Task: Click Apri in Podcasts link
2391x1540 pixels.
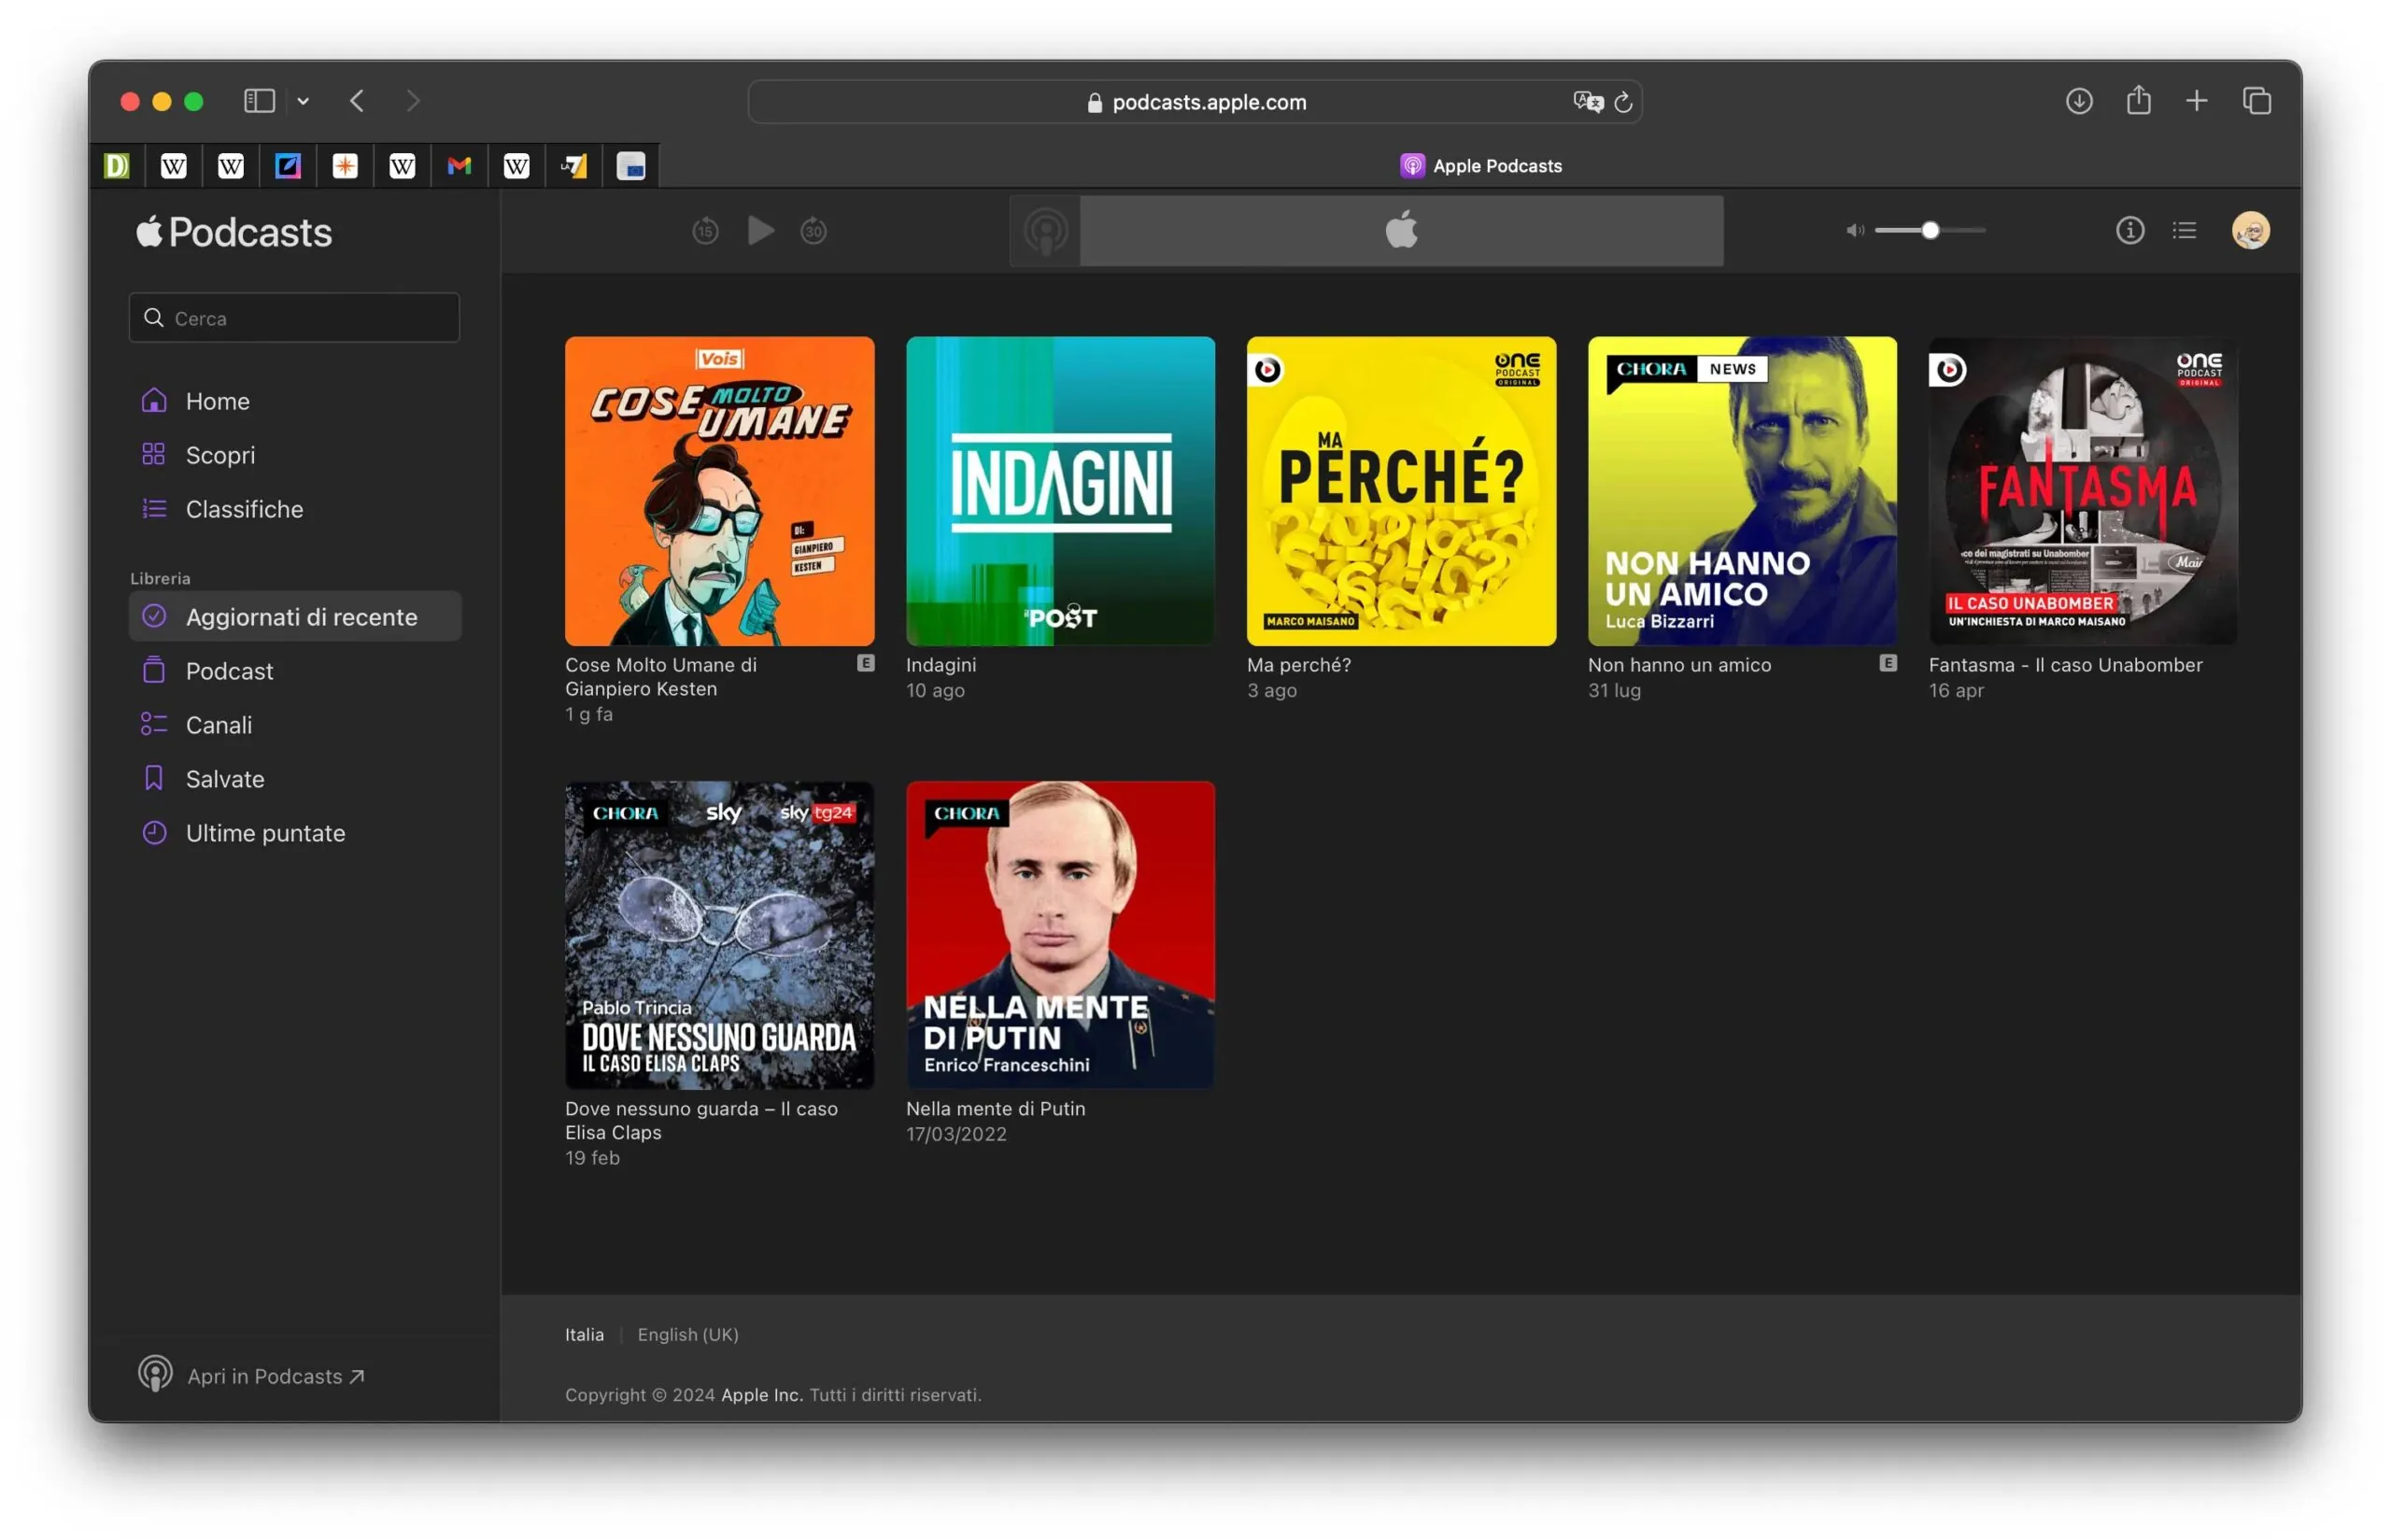Action: click(252, 1376)
